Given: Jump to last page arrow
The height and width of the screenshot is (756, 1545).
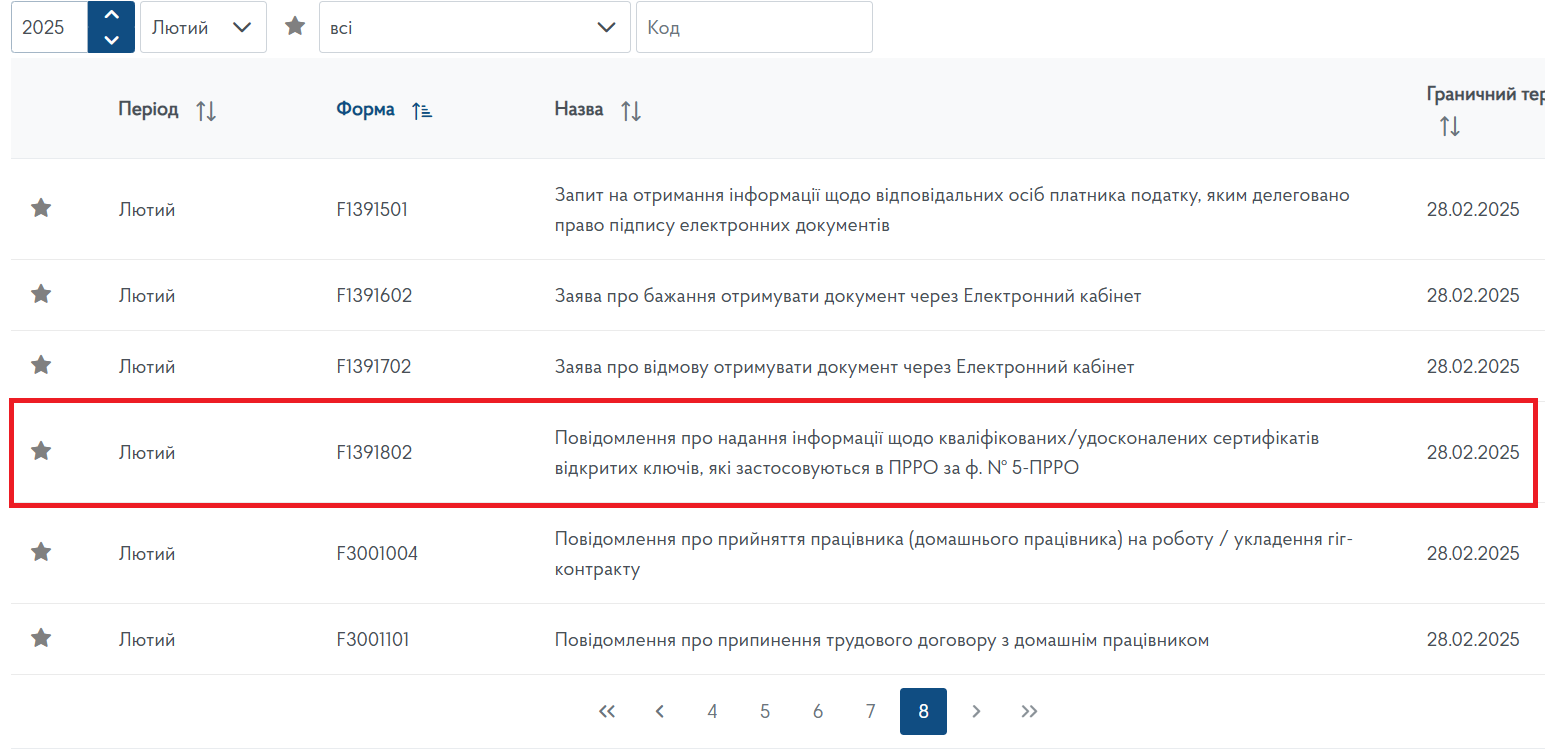Looking at the screenshot, I should [x=1029, y=711].
